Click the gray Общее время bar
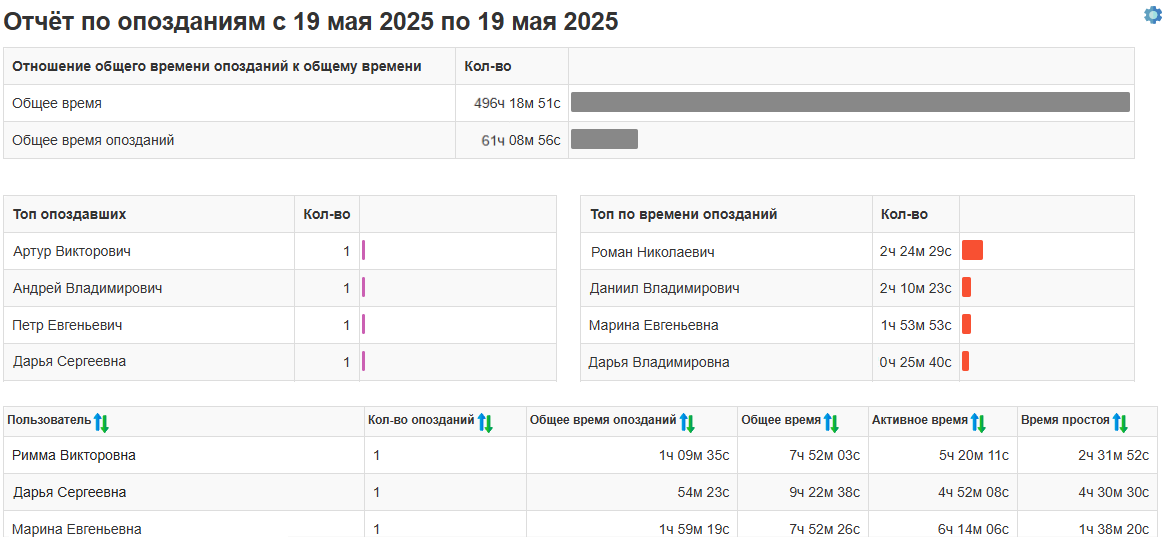Image resolution: width=1167 pixels, height=537 pixels. point(850,102)
